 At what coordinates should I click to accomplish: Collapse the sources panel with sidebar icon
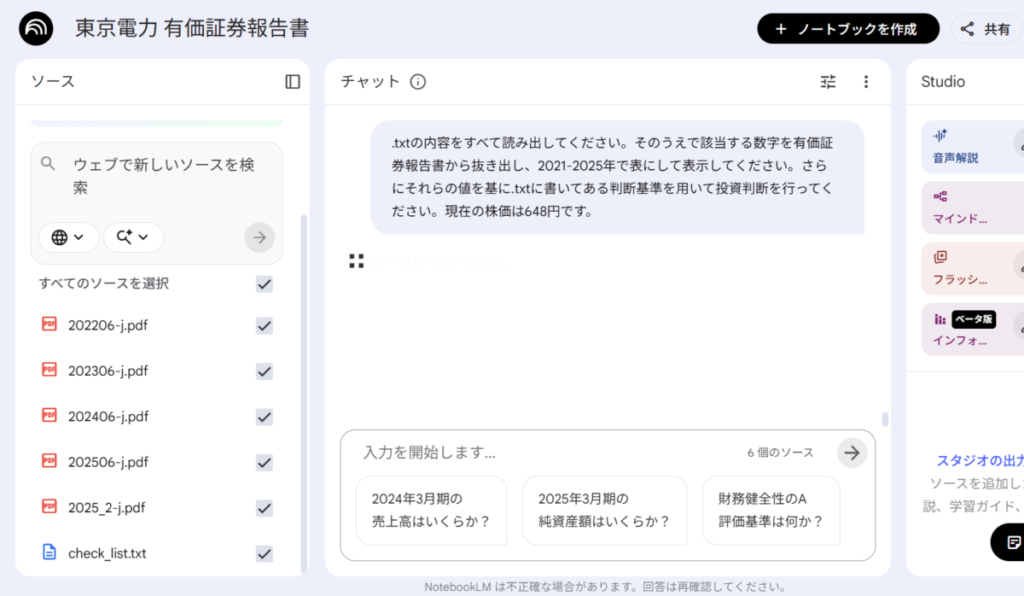tap(292, 82)
